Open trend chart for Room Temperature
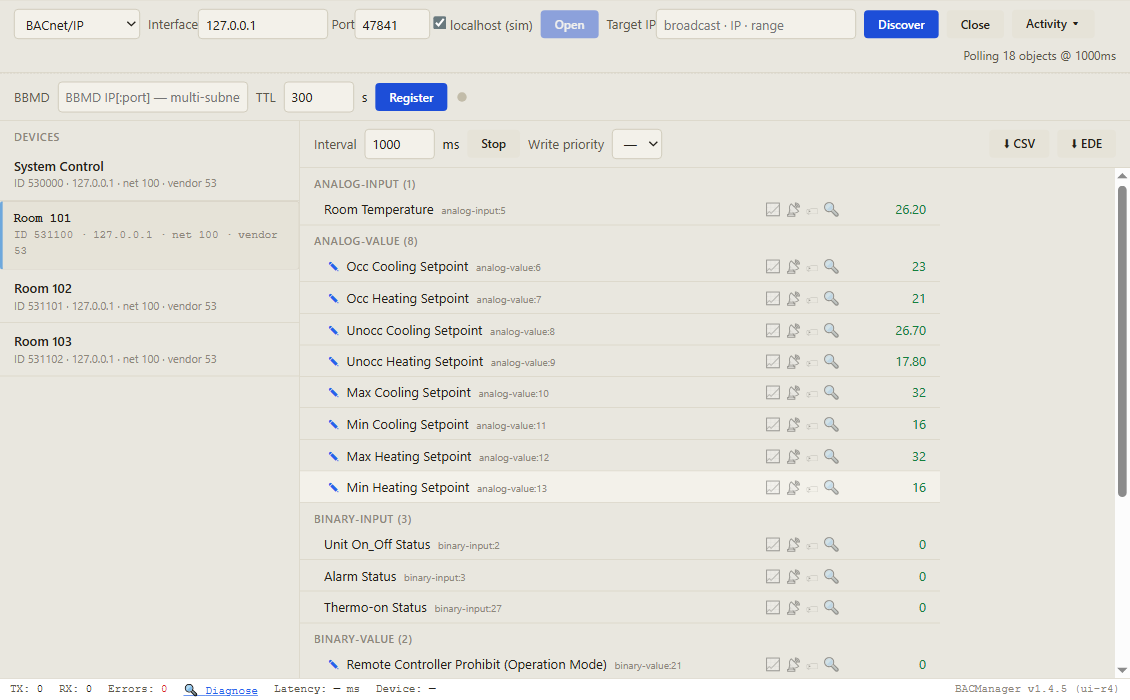The image size is (1130, 700). (x=773, y=210)
